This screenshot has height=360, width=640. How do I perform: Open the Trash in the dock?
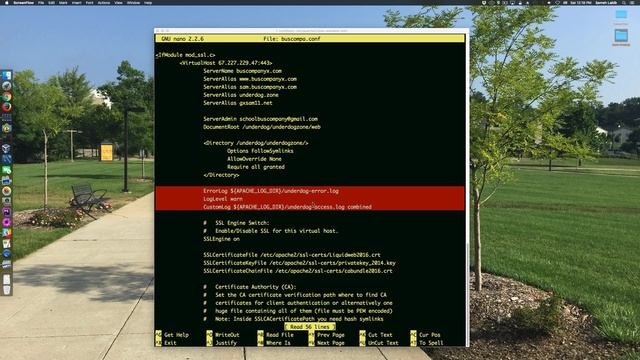click(7, 290)
